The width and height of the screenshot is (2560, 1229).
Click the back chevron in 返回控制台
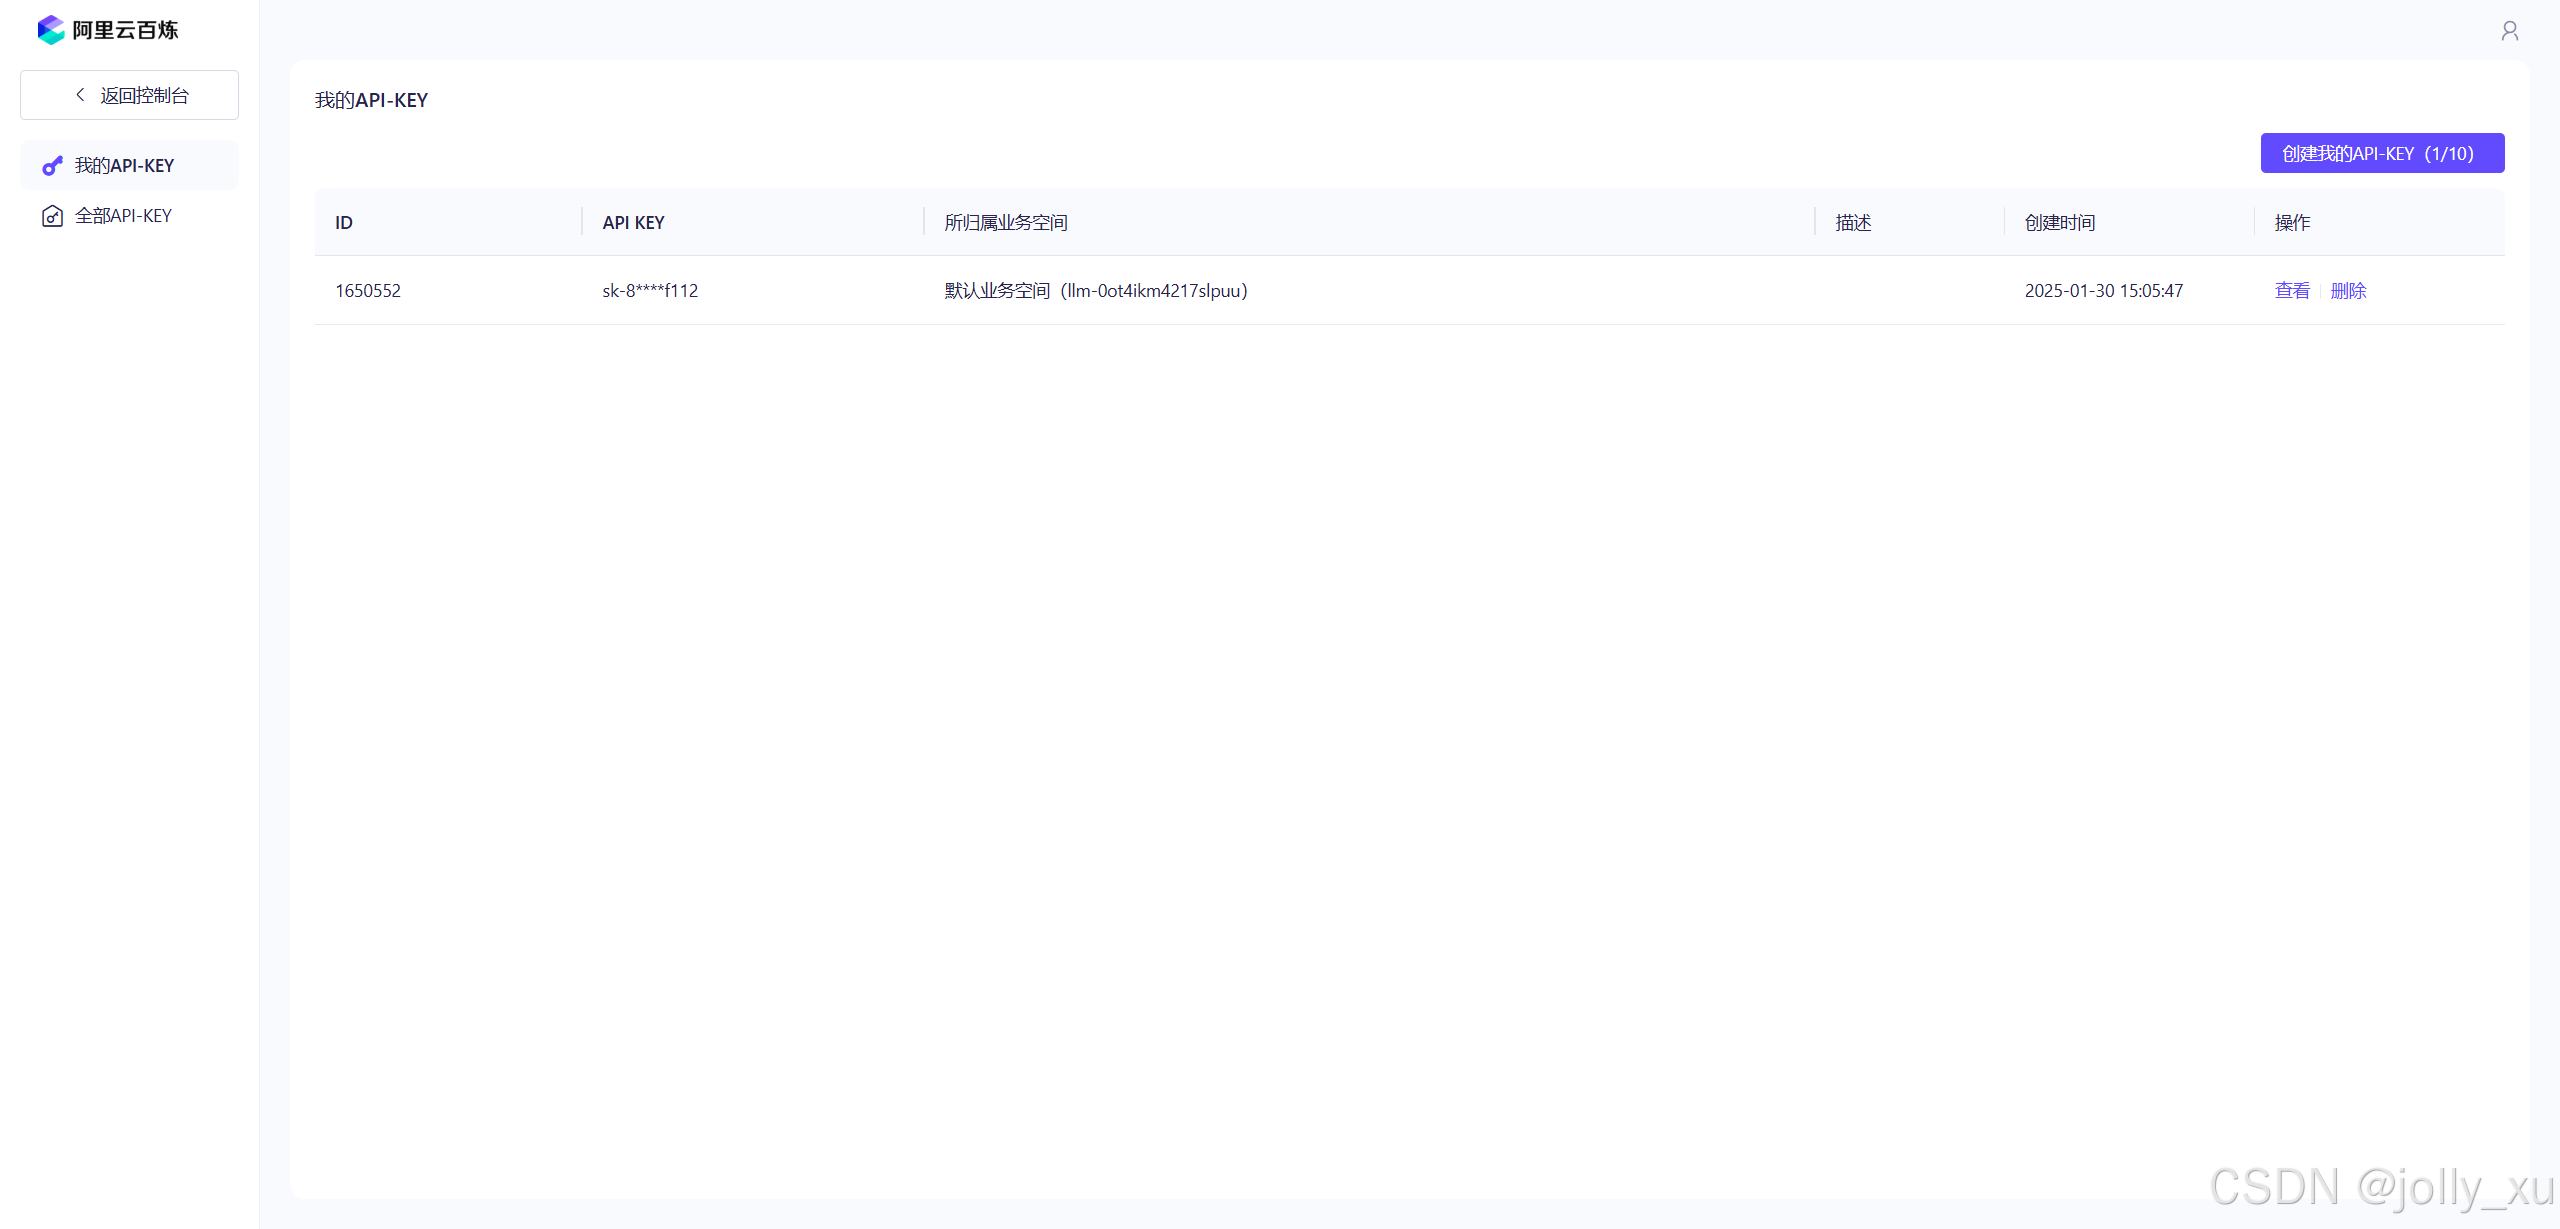pos(81,95)
